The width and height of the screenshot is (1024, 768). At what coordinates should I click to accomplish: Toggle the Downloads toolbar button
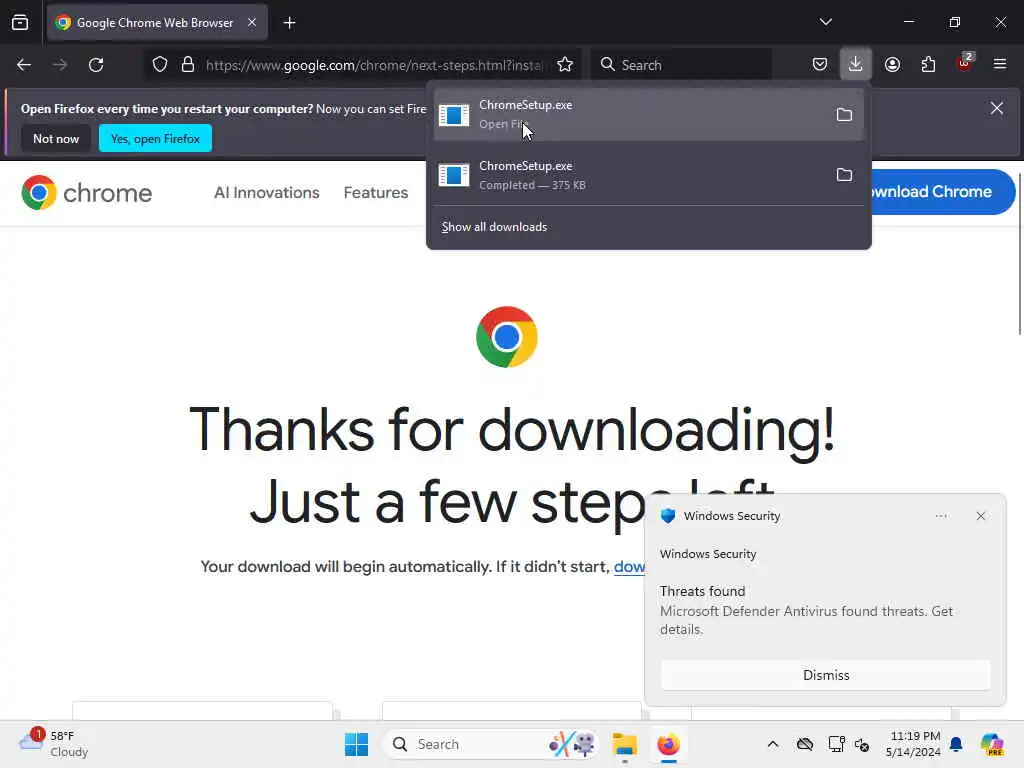point(856,64)
